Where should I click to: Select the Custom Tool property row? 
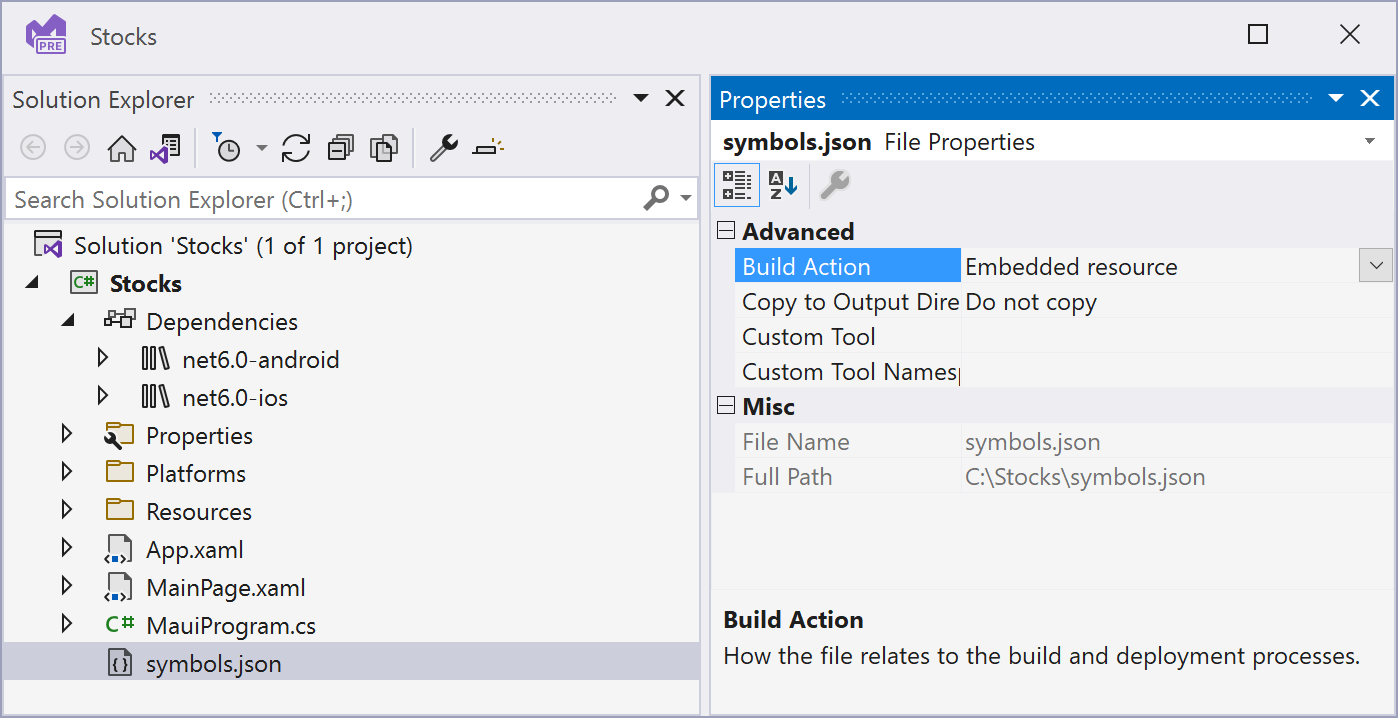pyautogui.click(x=849, y=337)
